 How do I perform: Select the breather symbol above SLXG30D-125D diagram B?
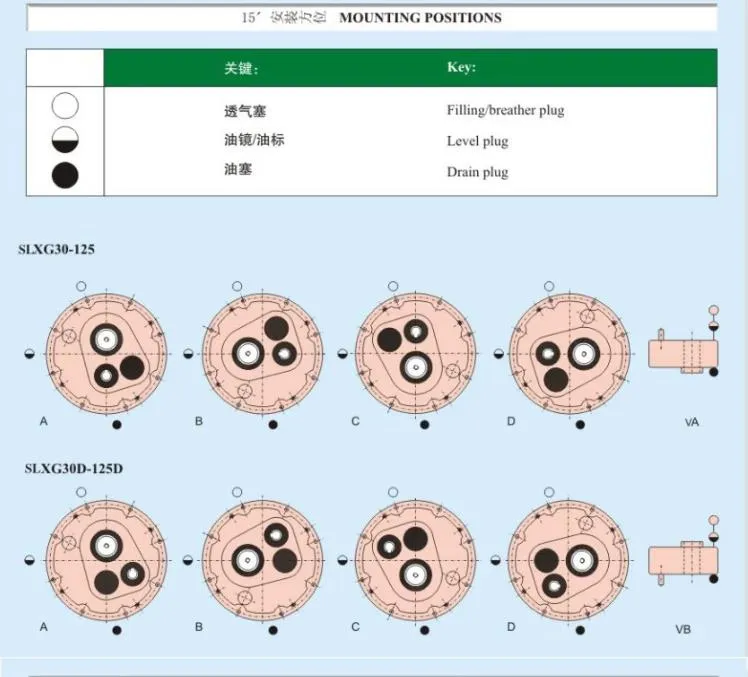(x=237, y=492)
